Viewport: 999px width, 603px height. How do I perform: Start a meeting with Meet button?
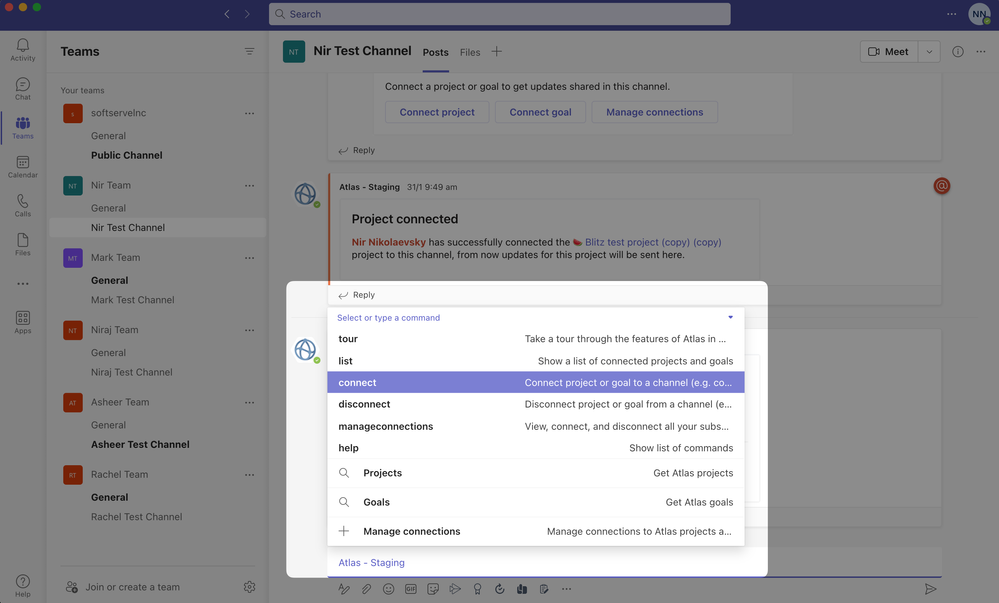click(889, 52)
